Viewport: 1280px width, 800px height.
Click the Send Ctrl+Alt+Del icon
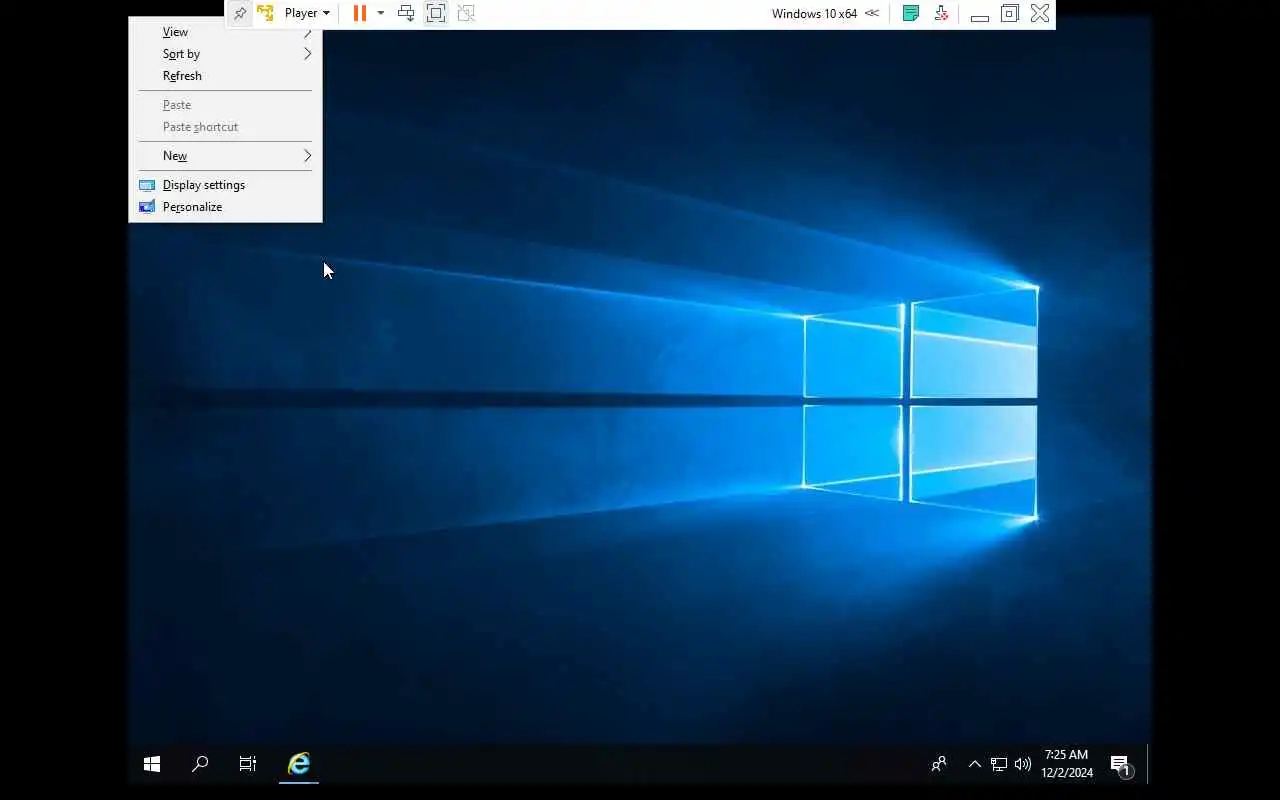coord(406,13)
